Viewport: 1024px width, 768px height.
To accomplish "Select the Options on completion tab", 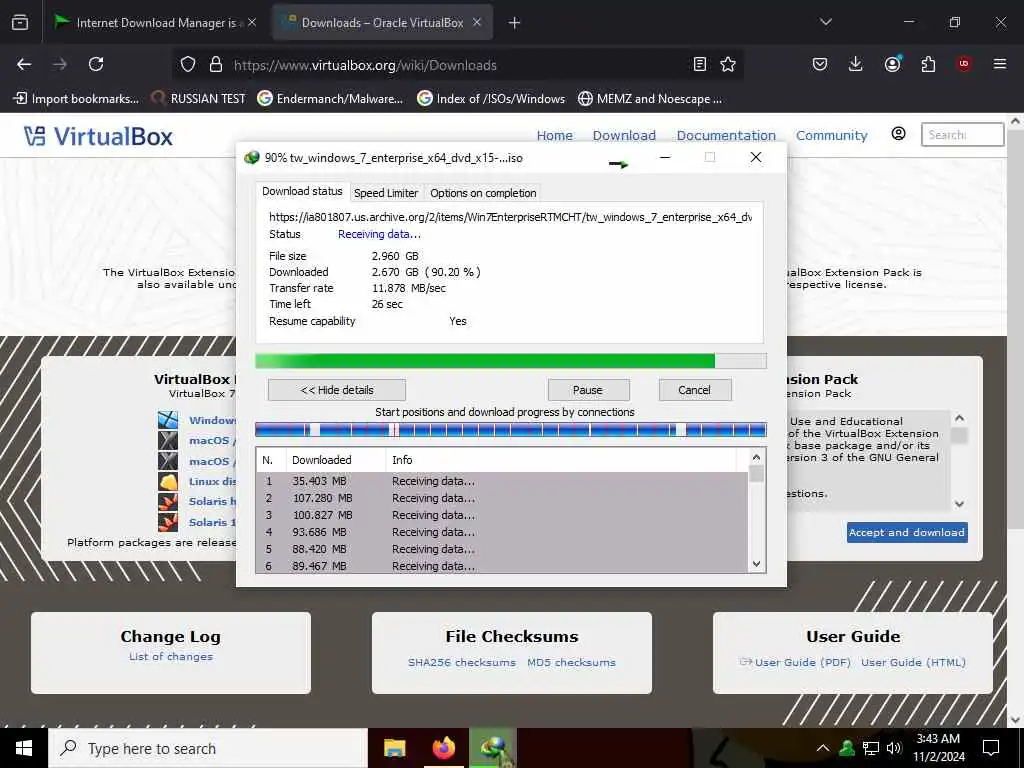I will [483, 193].
